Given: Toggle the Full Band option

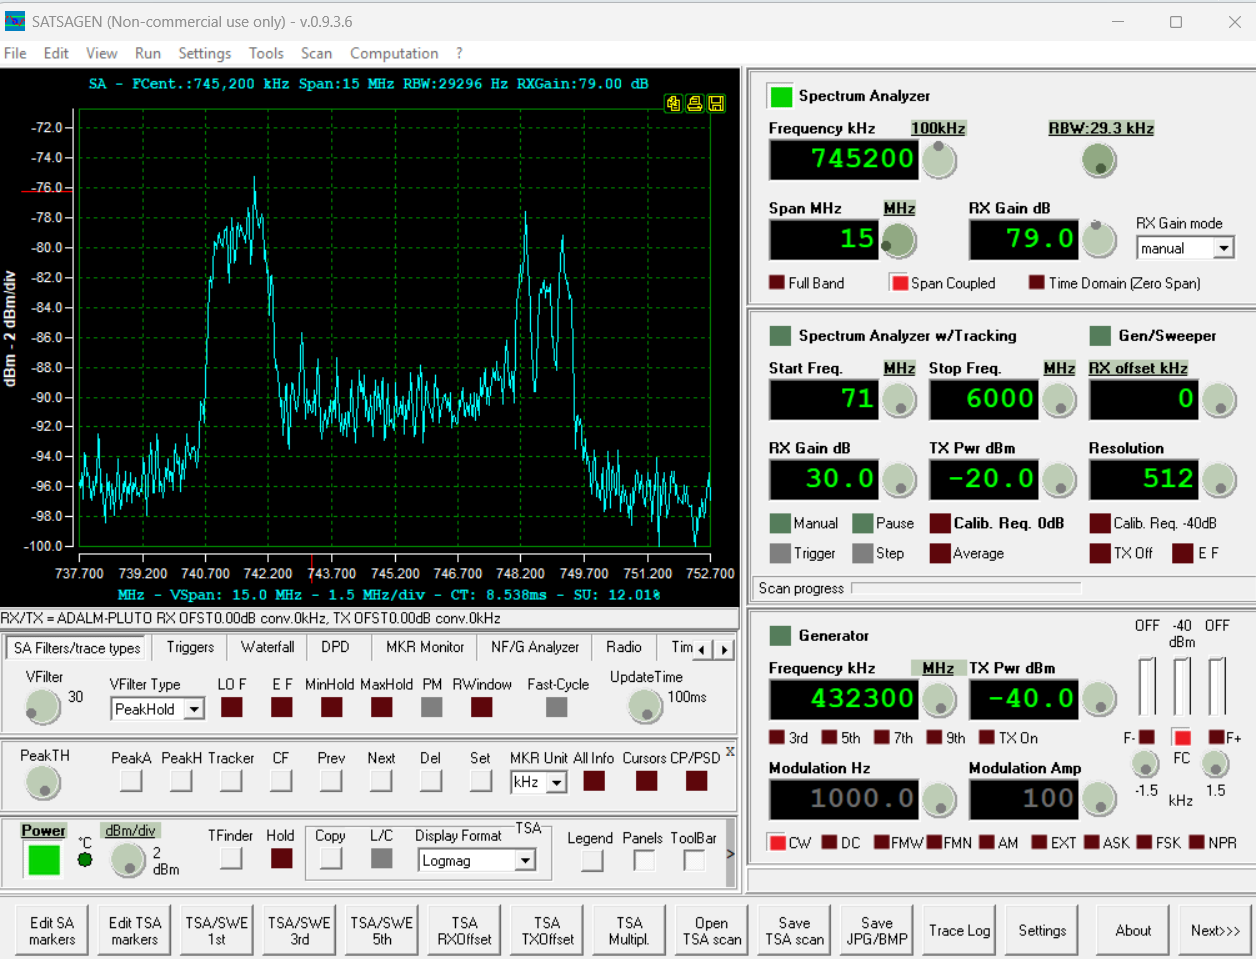Looking at the screenshot, I should pyautogui.click(x=777, y=283).
